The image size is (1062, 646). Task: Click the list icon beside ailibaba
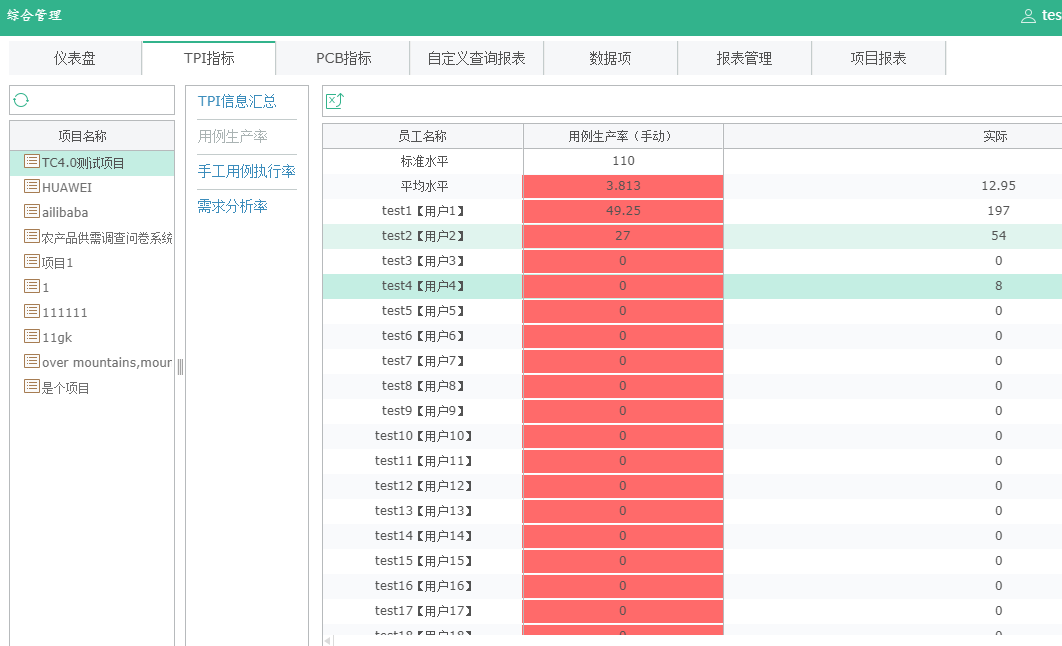tap(32, 211)
